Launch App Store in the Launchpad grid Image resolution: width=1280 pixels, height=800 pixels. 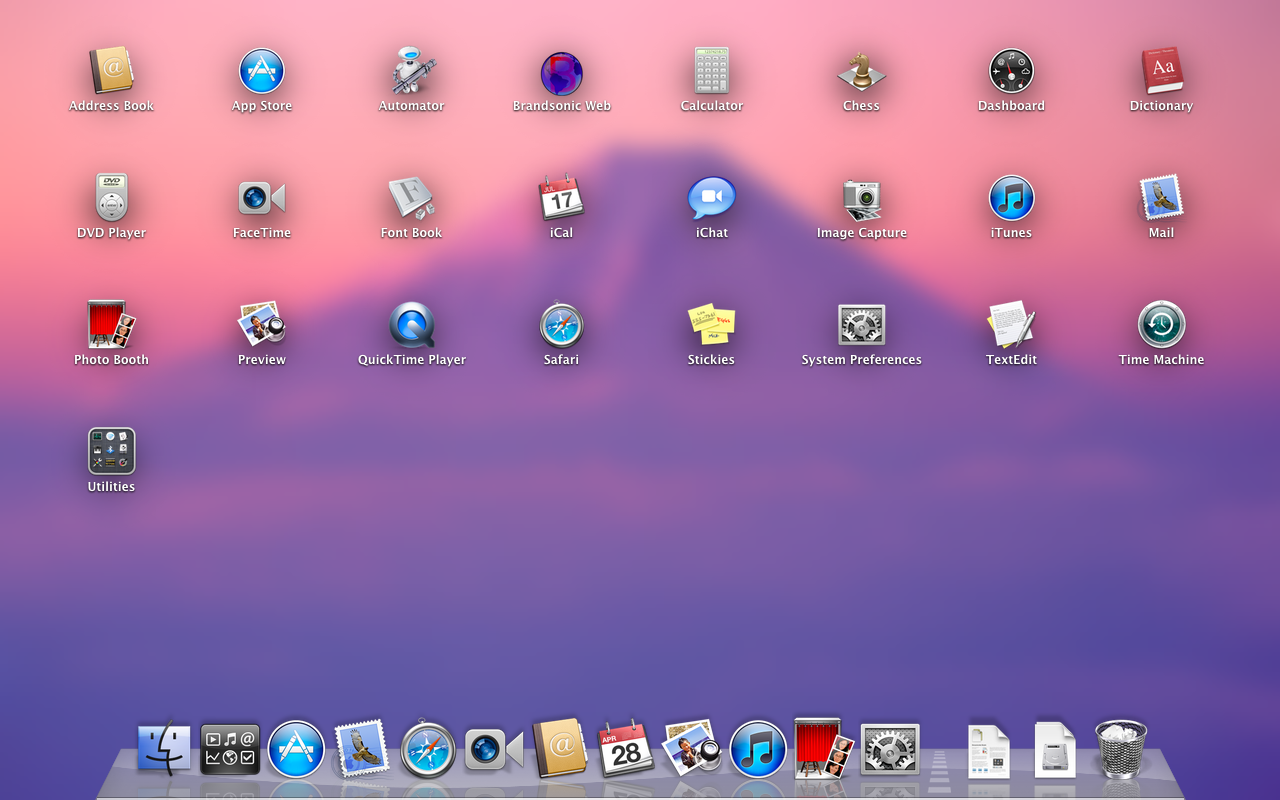pos(262,72)
